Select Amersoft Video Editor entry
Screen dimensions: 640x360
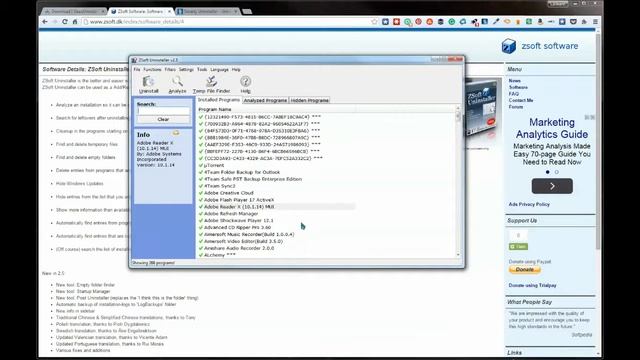(243, 241)
